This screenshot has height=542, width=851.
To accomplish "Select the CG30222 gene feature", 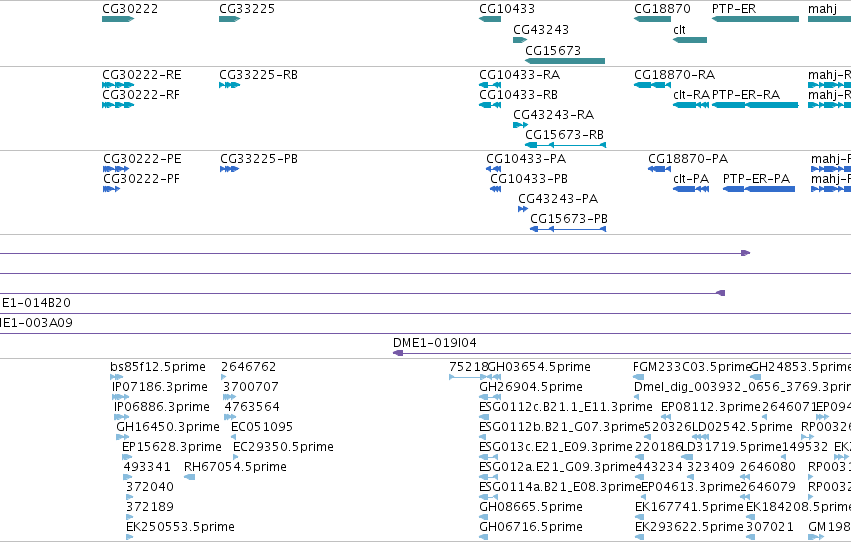I will (x=118, y=19).
